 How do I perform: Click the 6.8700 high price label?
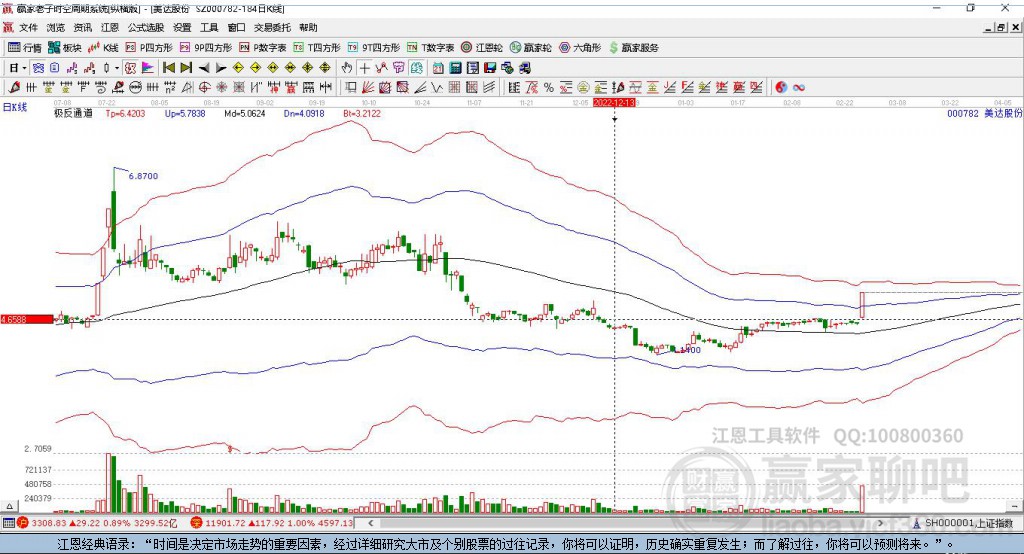point(143,176)
